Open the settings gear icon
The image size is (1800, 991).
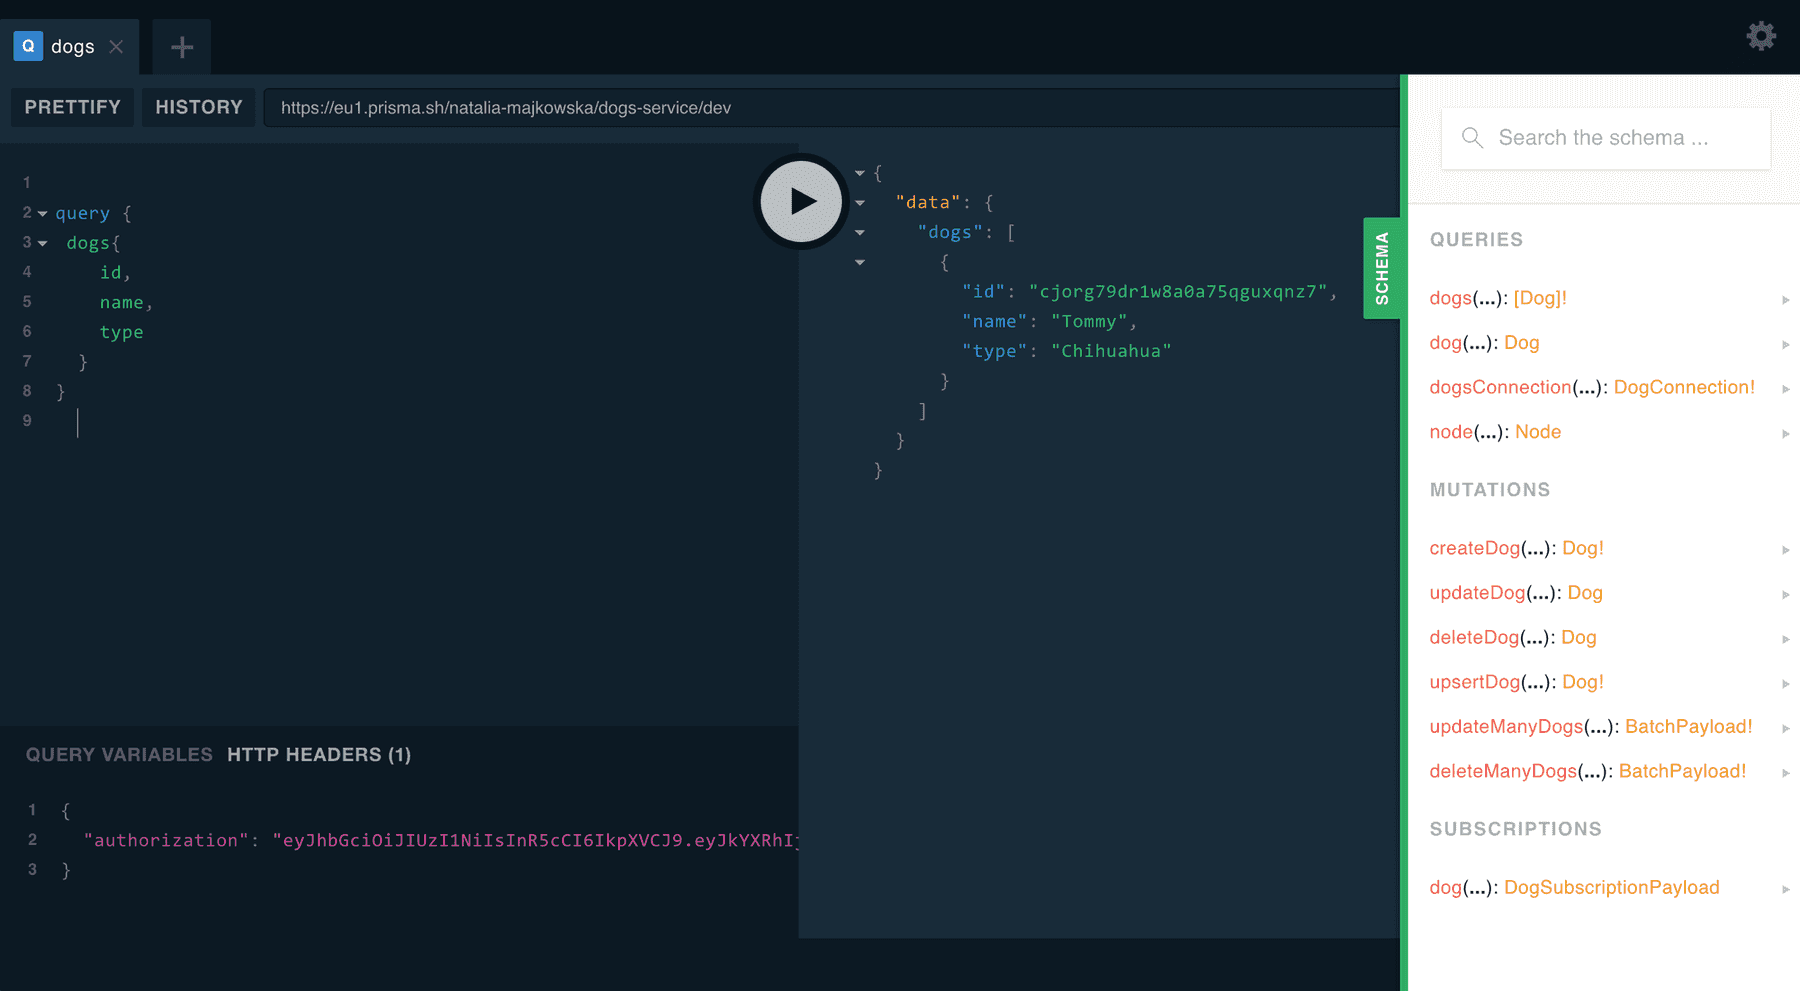(1761, 36)
